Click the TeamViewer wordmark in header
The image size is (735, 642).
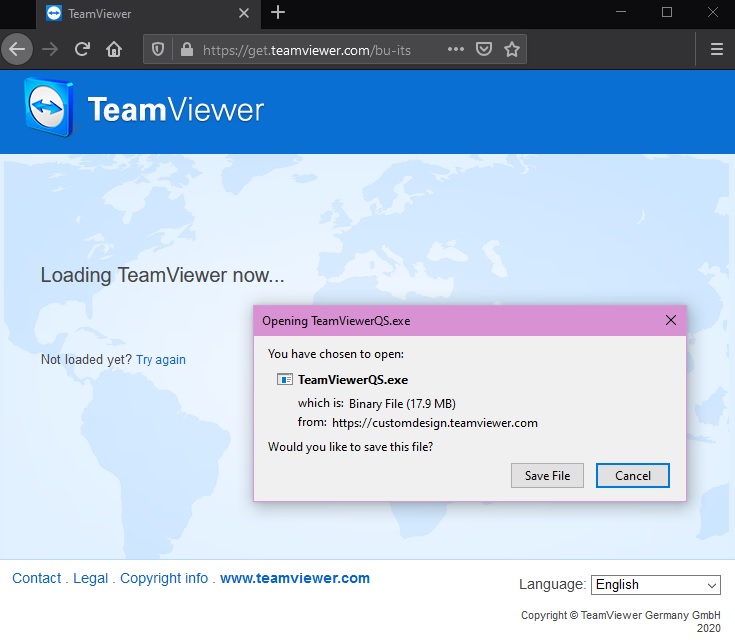pyautogui.click(x=176, y=109)
